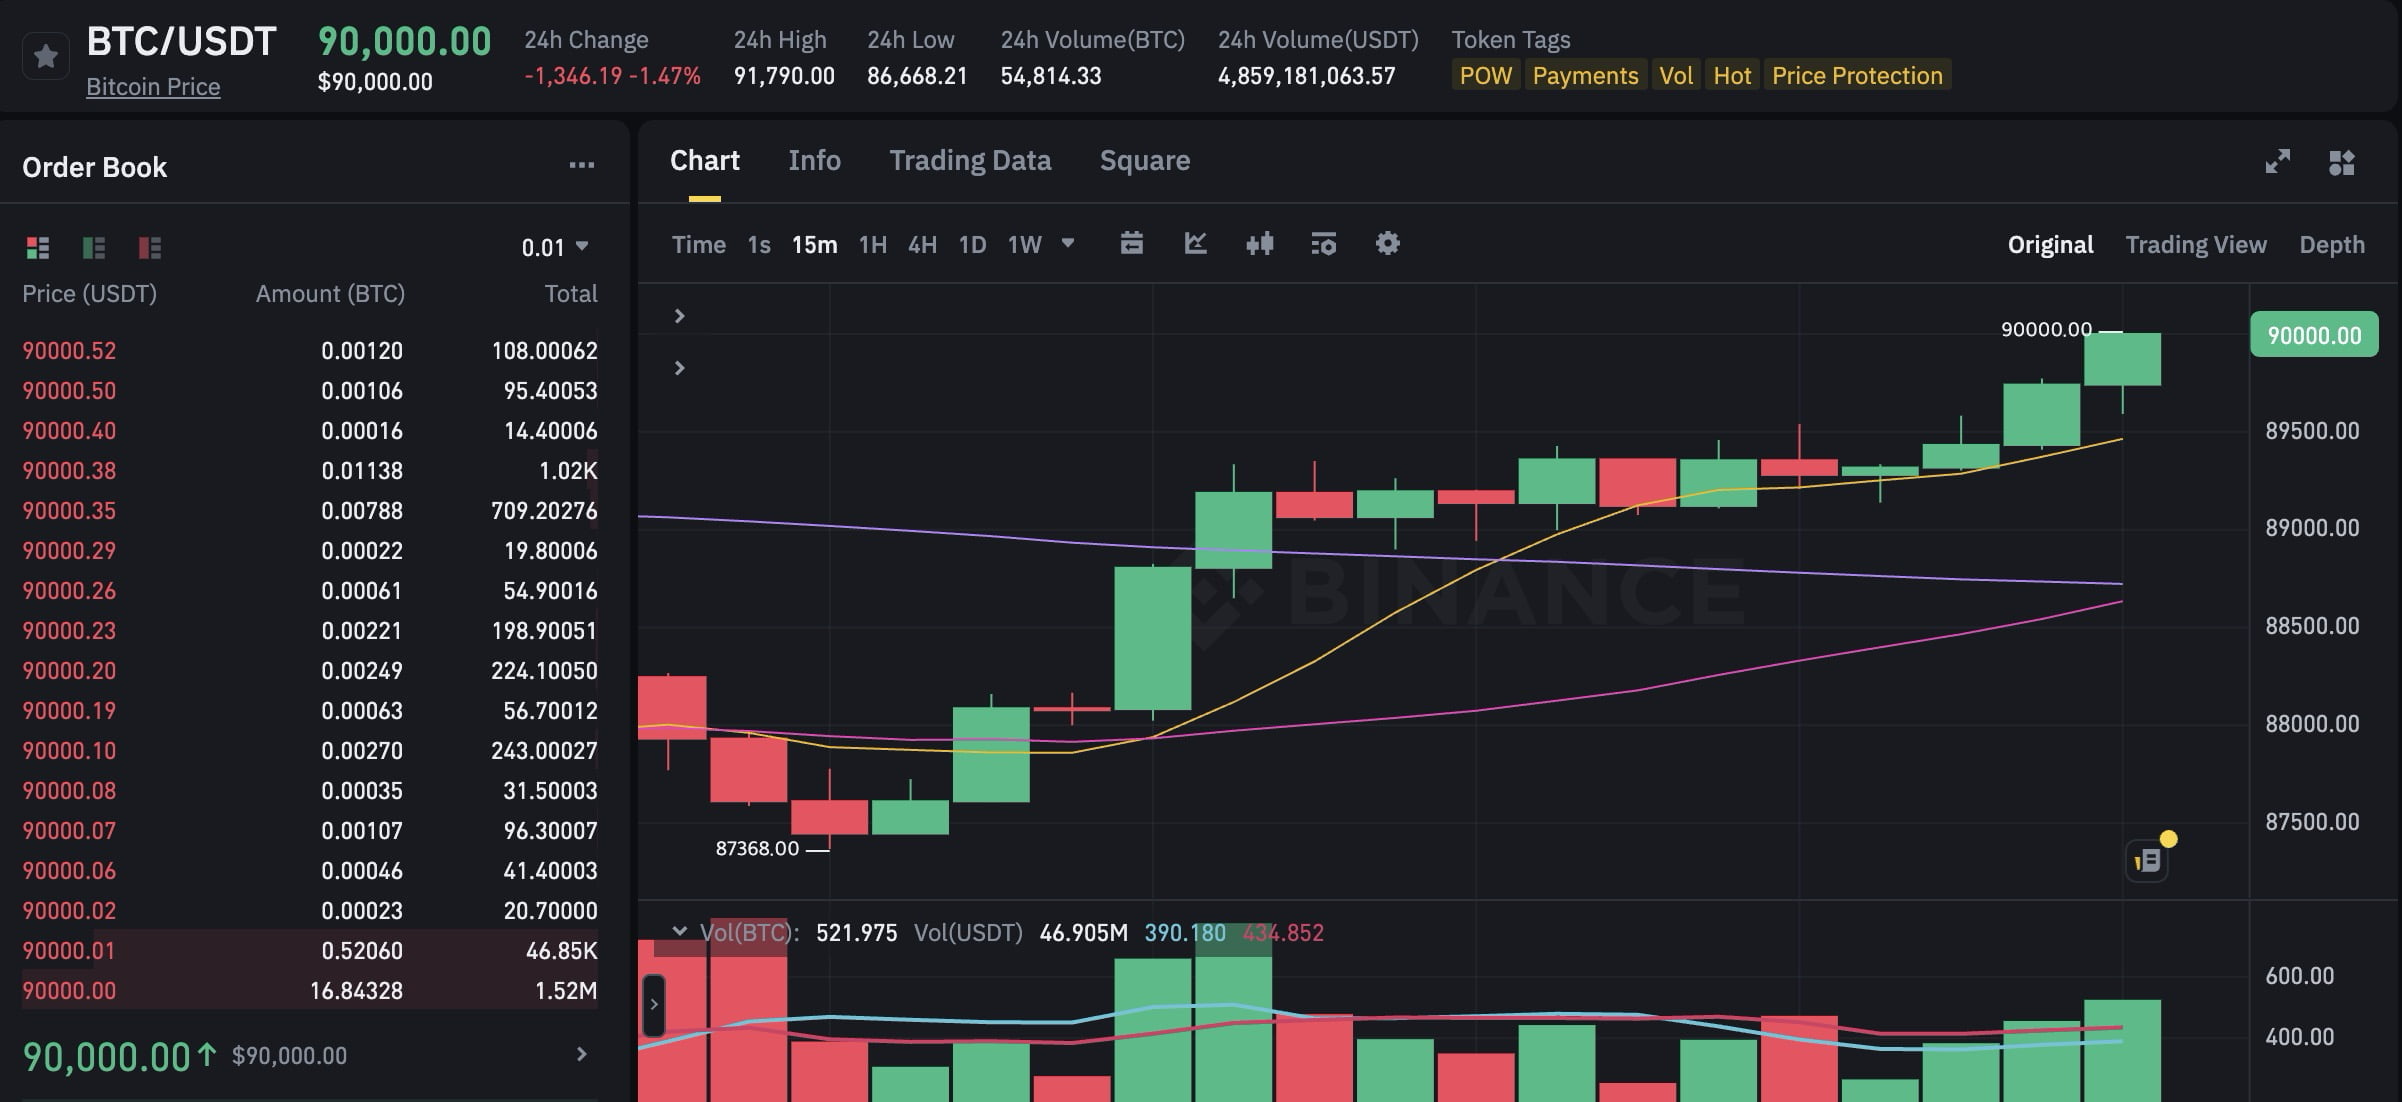2402x1102 pixels.
Task: Switch to Trading View chart
Action: point(2196,245)
